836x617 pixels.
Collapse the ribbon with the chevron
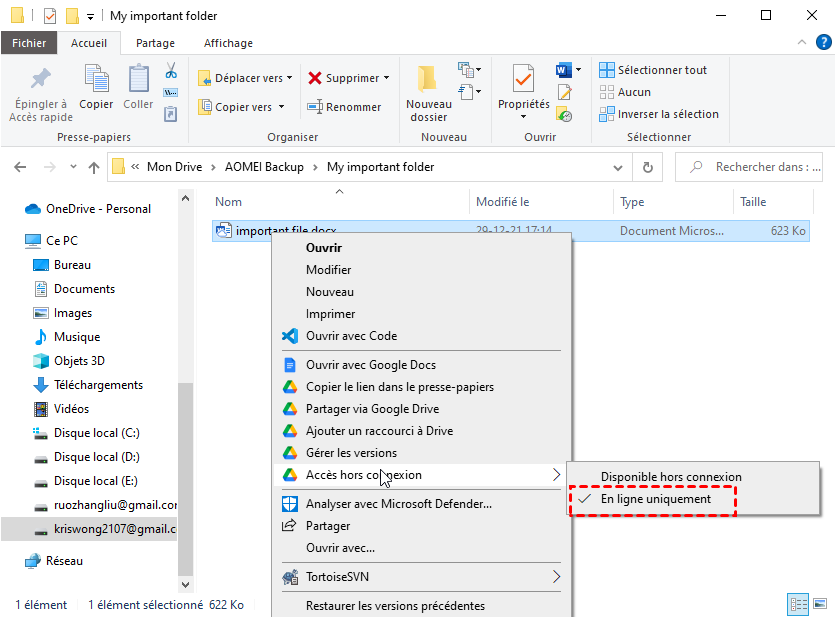(801, 42)
